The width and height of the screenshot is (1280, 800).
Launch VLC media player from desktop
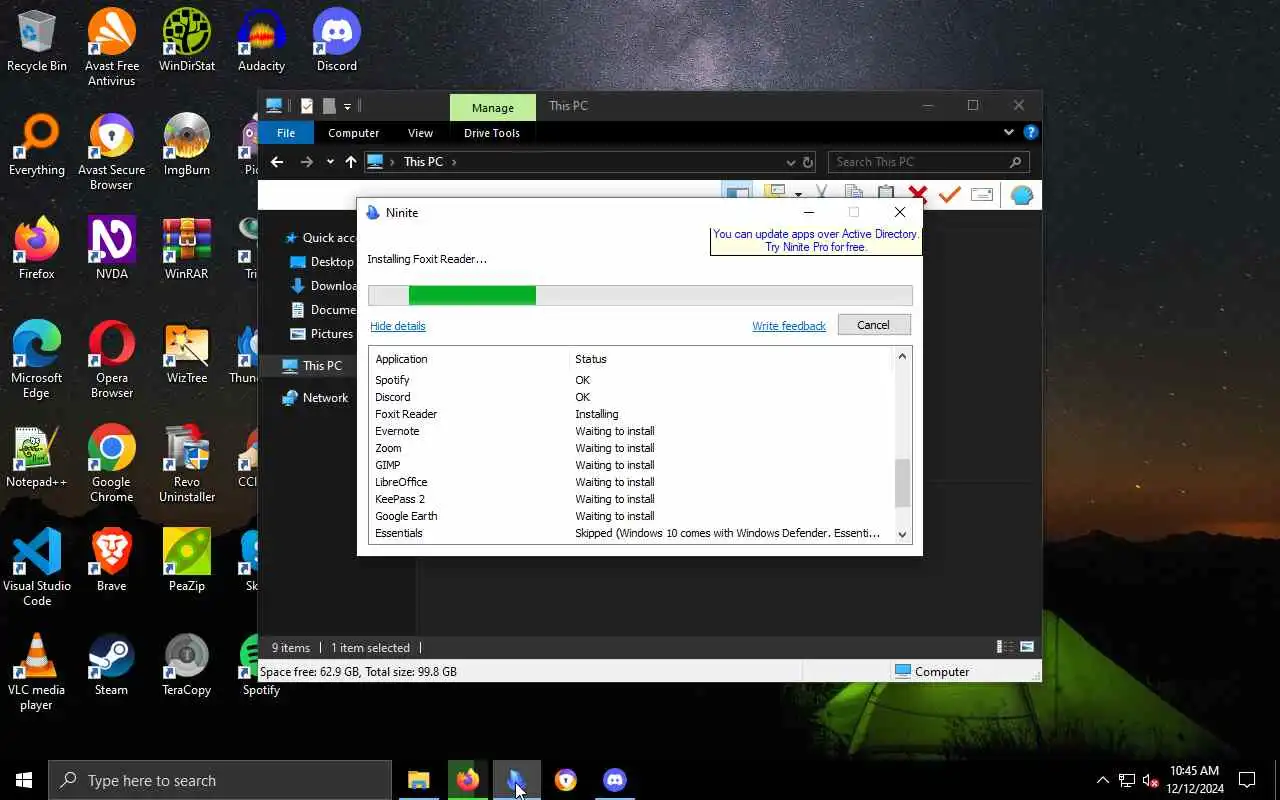coord(37,671)
